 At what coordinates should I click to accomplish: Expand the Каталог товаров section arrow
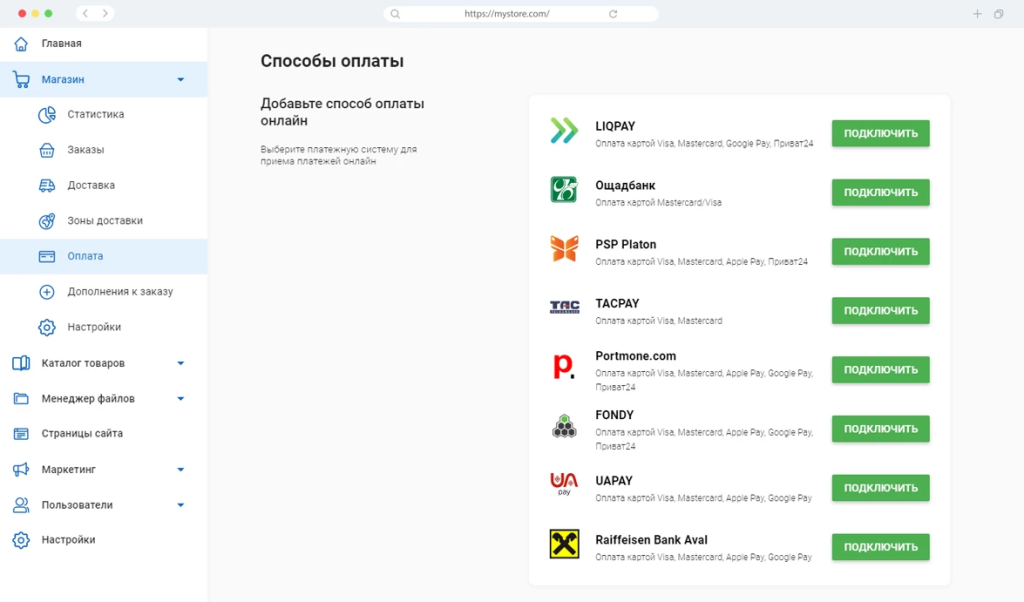tap(181, 363)
